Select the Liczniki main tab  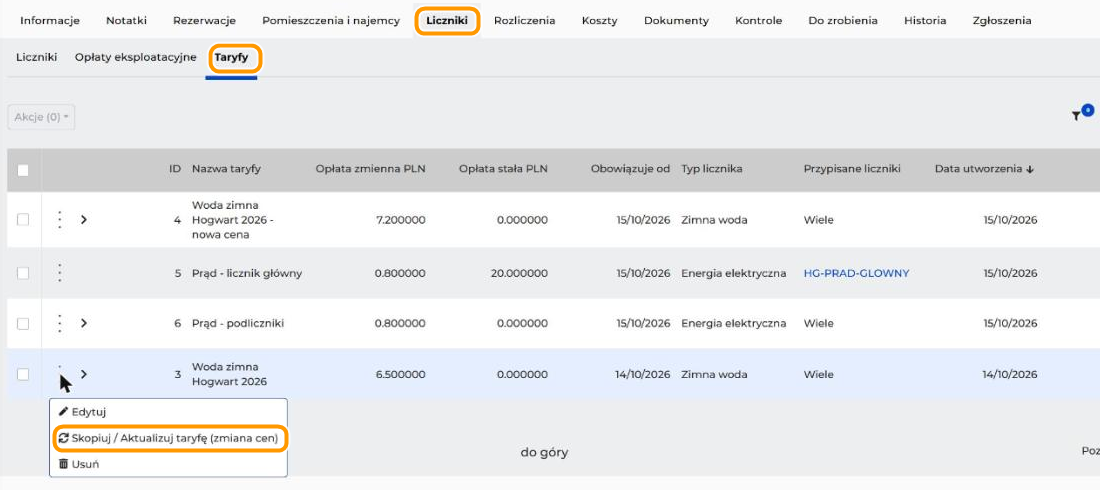(447, 20)
